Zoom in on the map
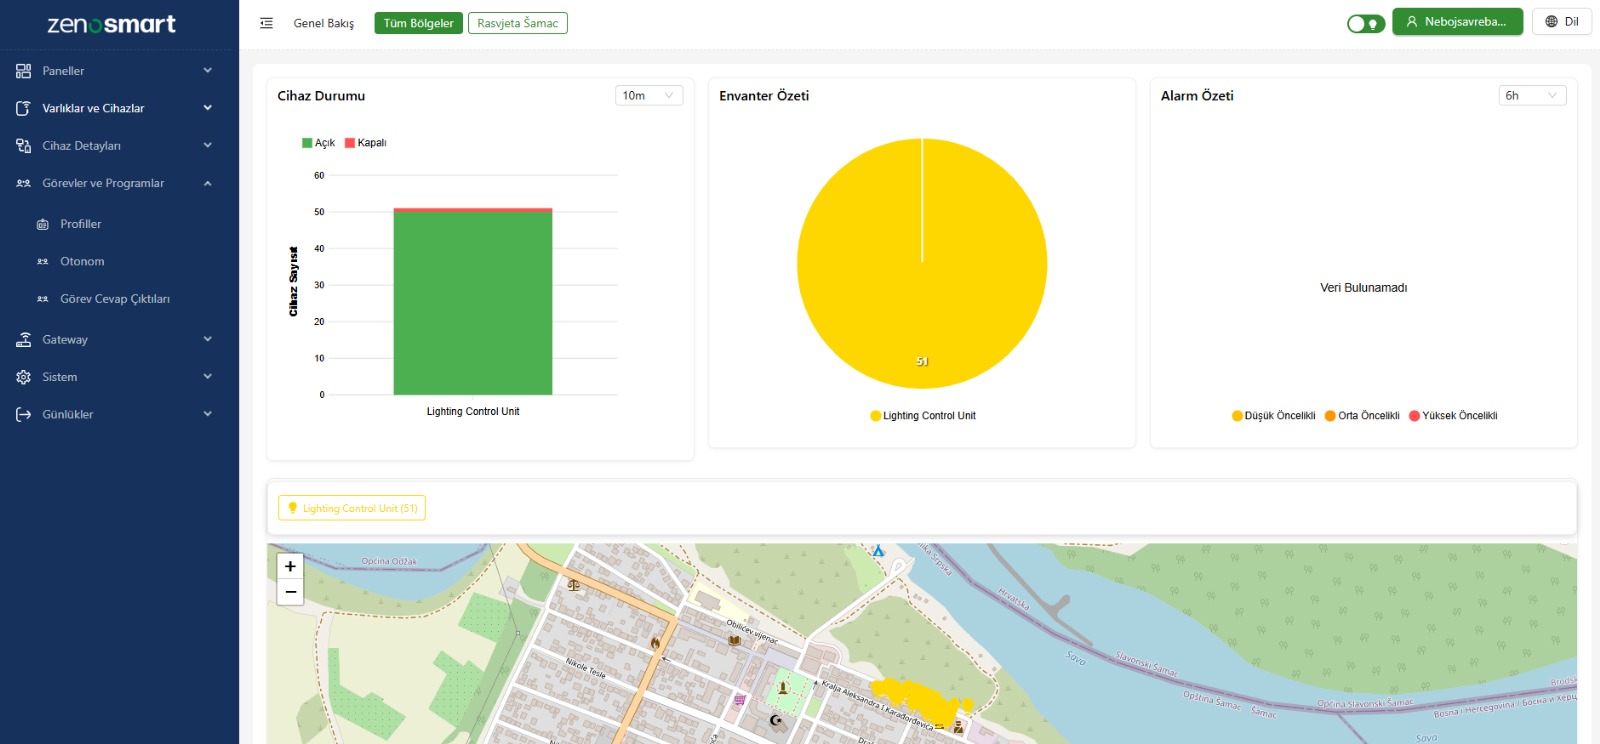 (290, 566)
